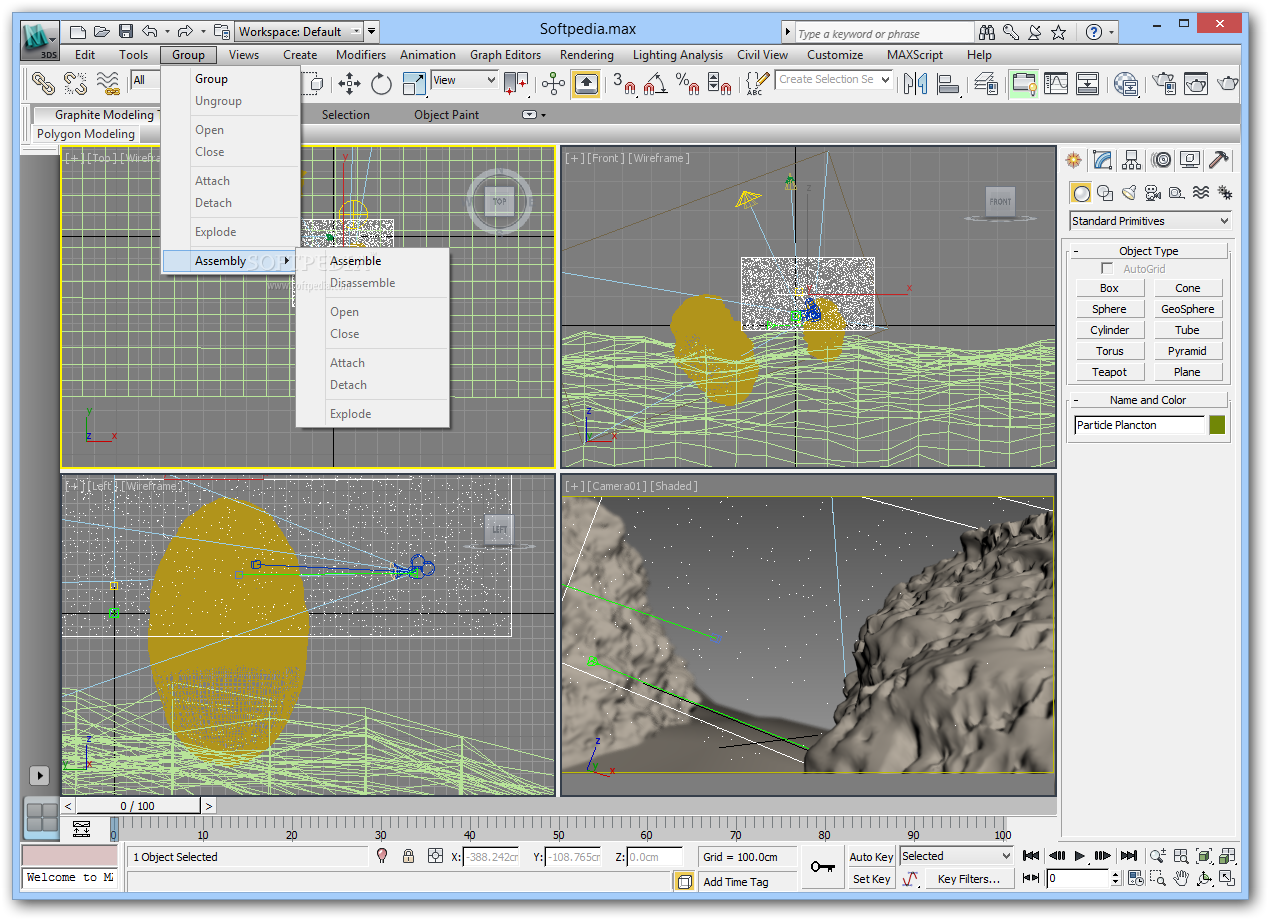Select the Cameras category icon

pyautogui.click(x=1153, y=193)
